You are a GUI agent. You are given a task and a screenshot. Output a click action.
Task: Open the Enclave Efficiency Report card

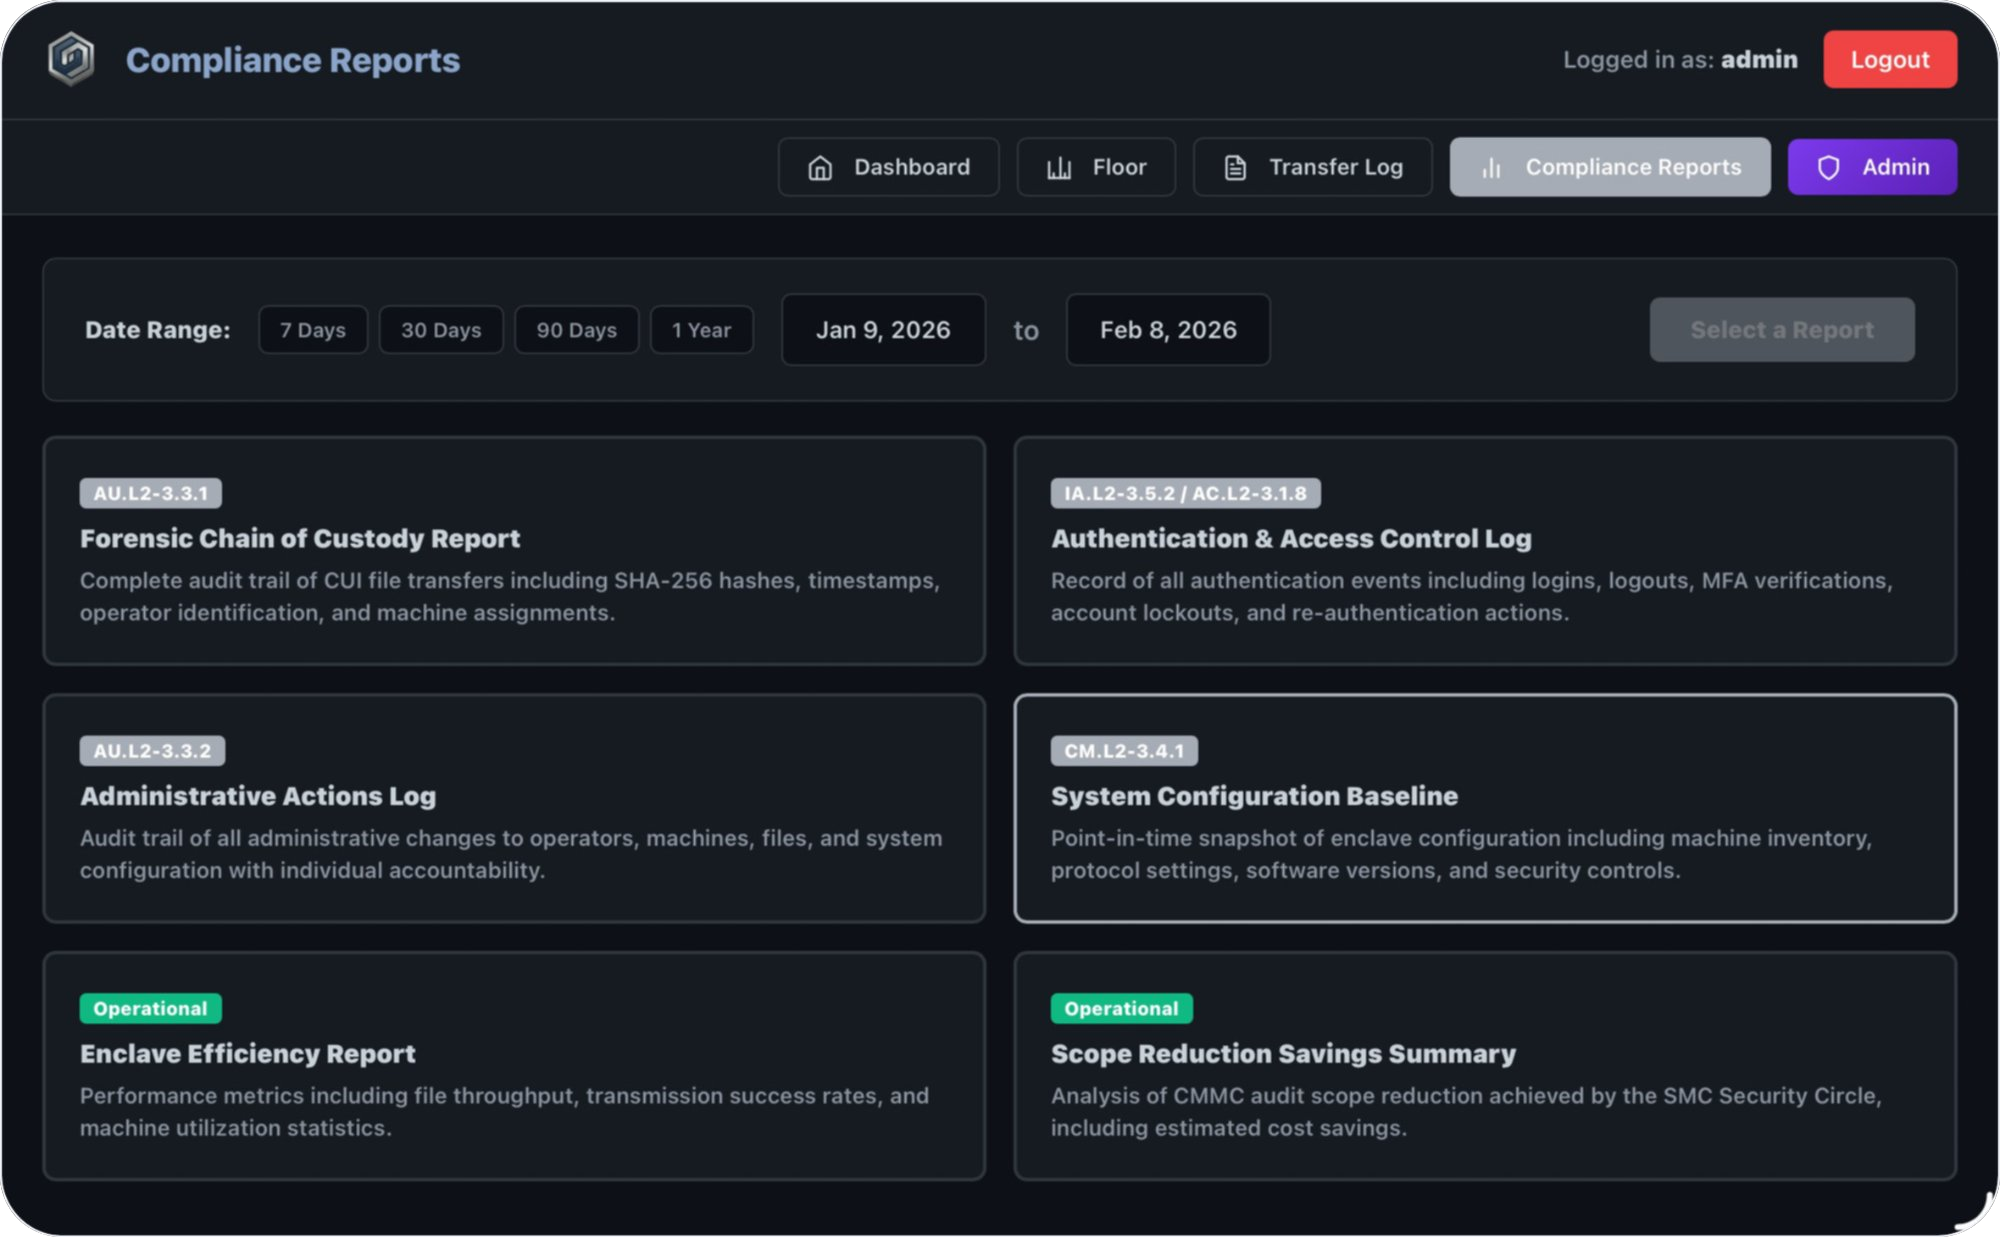click(x=514, y=1066)
